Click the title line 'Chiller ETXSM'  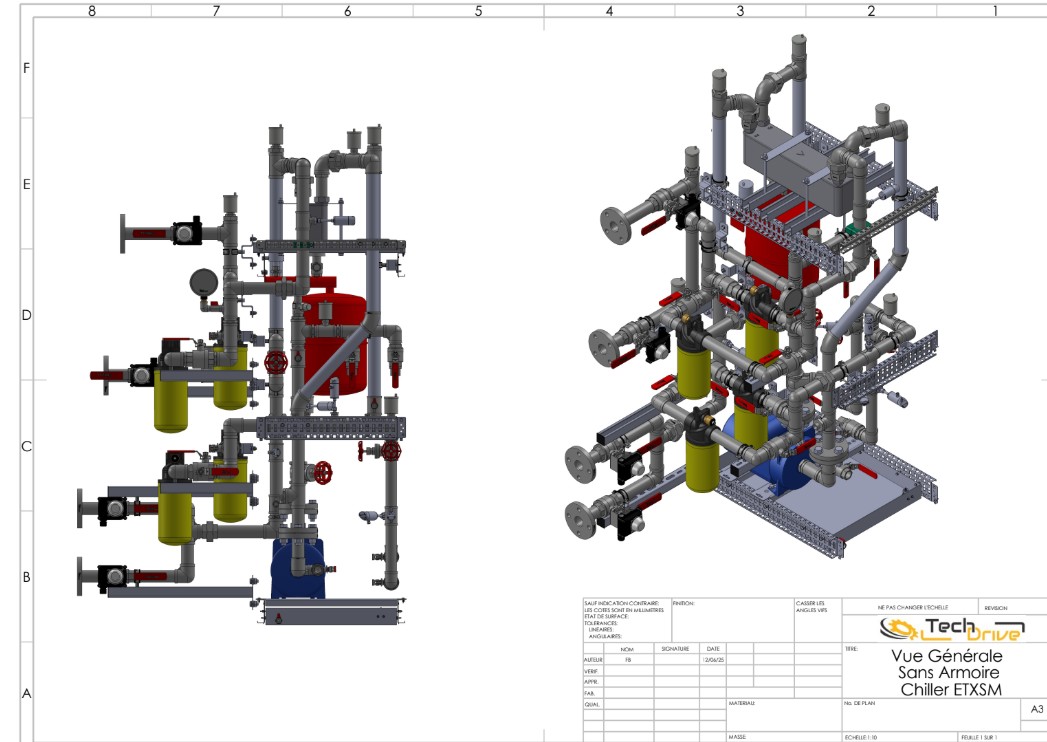[951, 689]
